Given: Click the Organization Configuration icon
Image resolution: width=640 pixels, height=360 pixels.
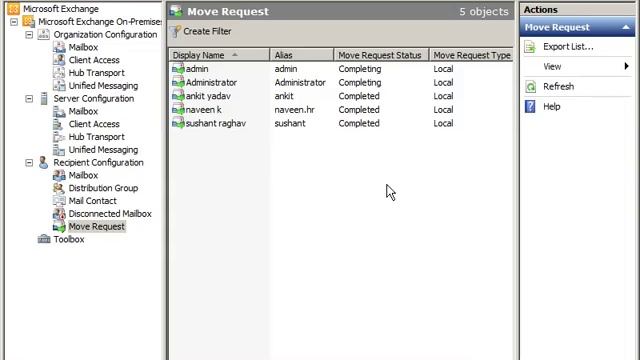Looking at the screenshot, I should pos(44,34).
